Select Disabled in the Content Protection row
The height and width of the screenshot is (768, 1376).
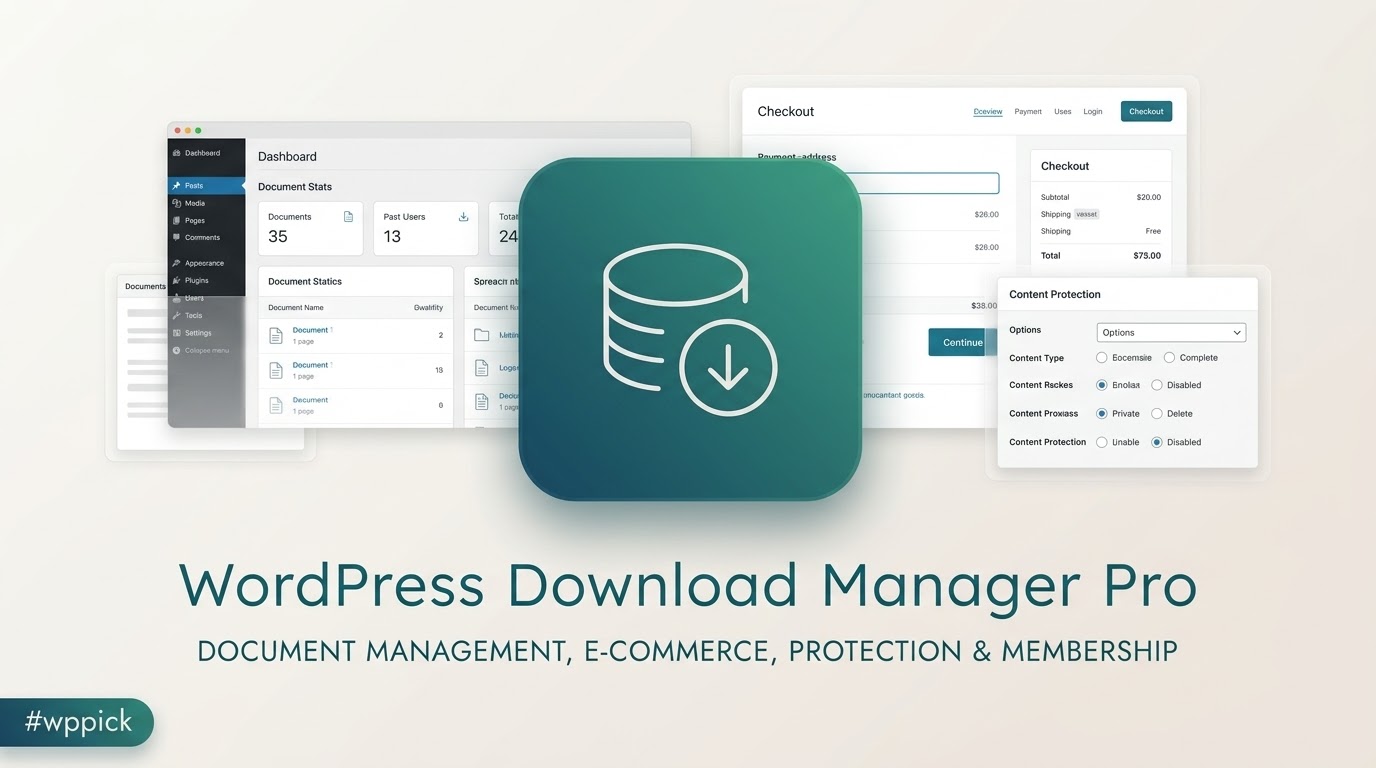pyautogui.click(x=1157, y=442)
